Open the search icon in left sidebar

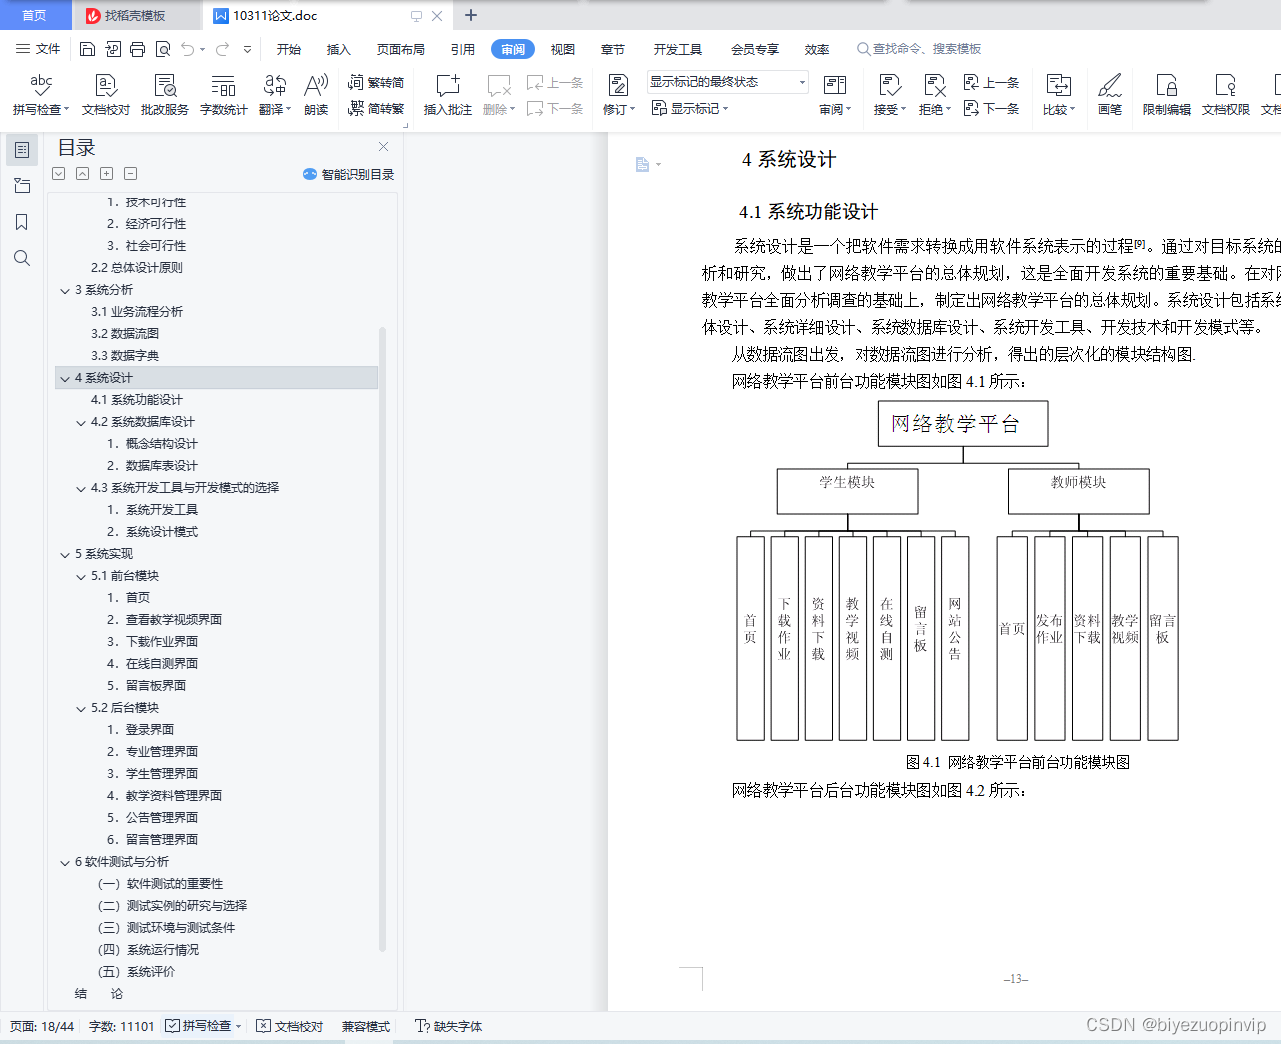22,258
